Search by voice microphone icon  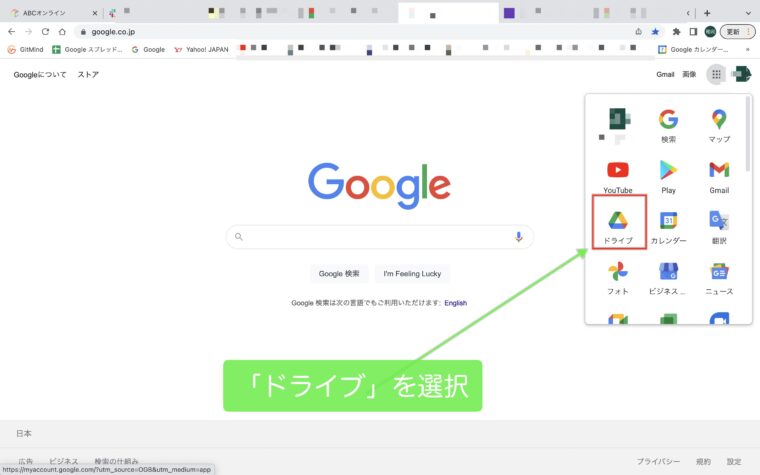pyautogui.click(x=518, y=237)
